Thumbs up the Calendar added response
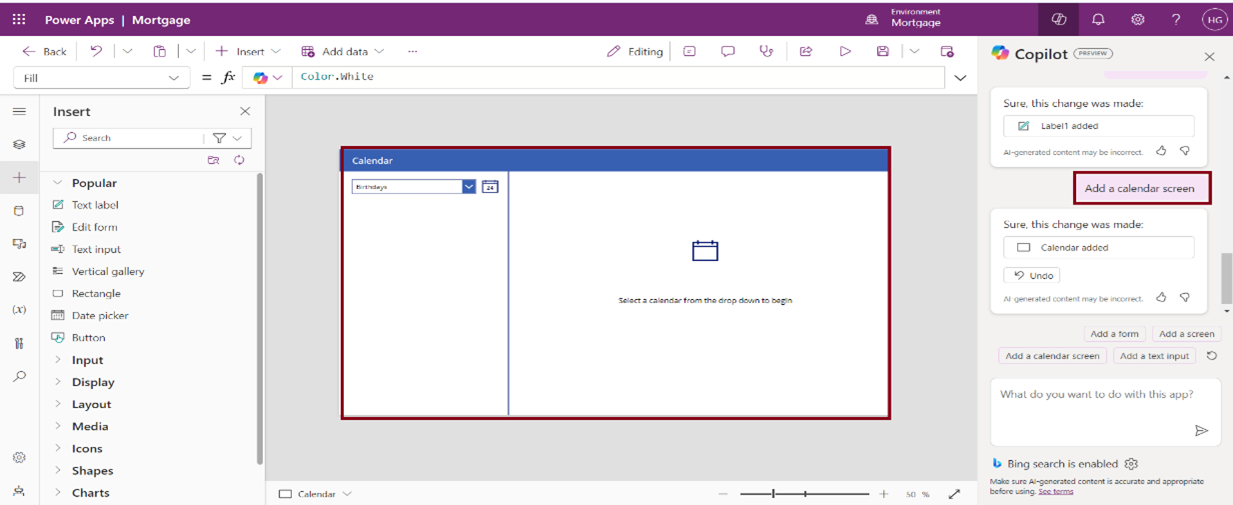The image size is (1233, 505). click(1161, 297)
